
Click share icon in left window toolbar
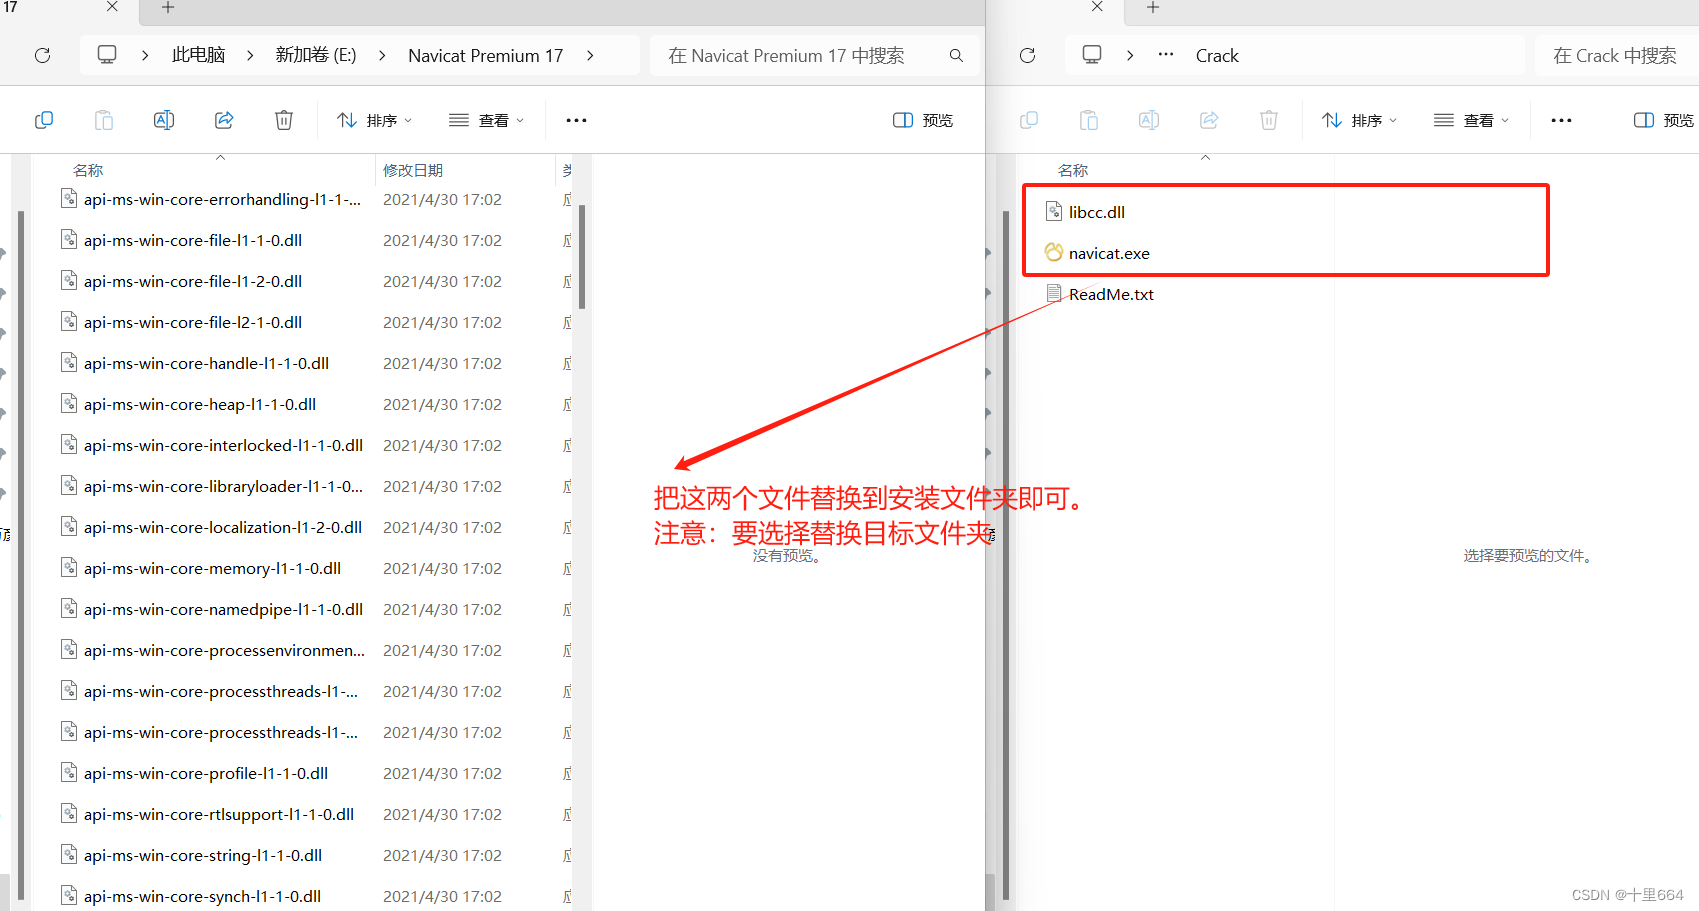point(224,120)
